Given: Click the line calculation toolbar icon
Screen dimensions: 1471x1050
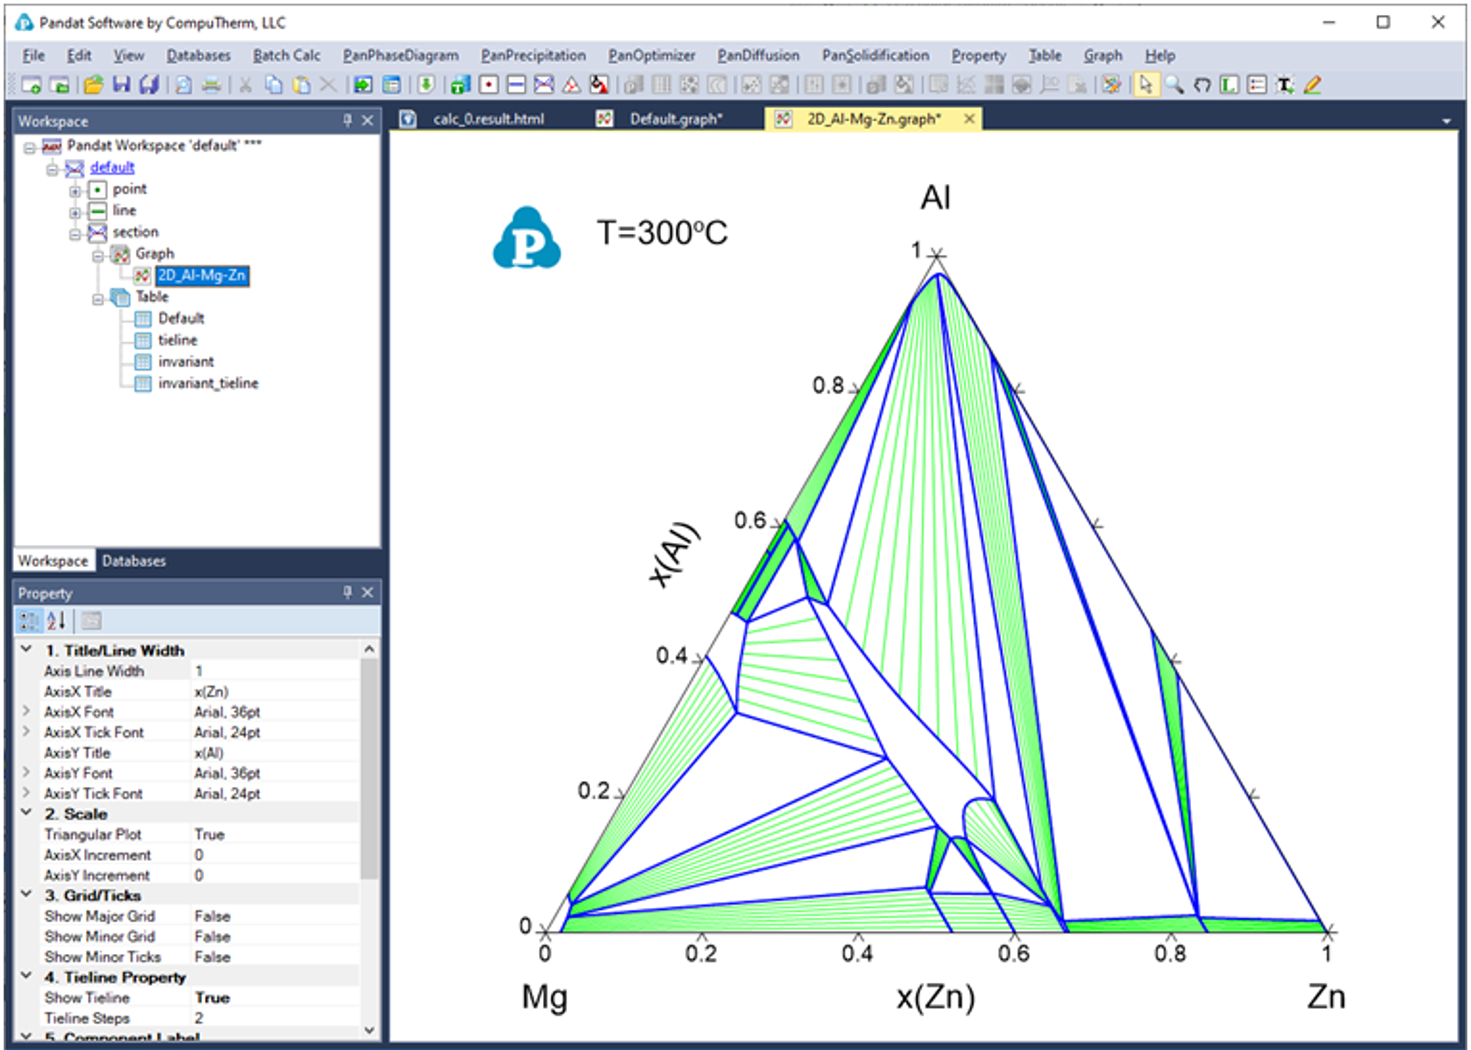Looking at the screenshot, I should pyautogui.click(x=516, y=85).
